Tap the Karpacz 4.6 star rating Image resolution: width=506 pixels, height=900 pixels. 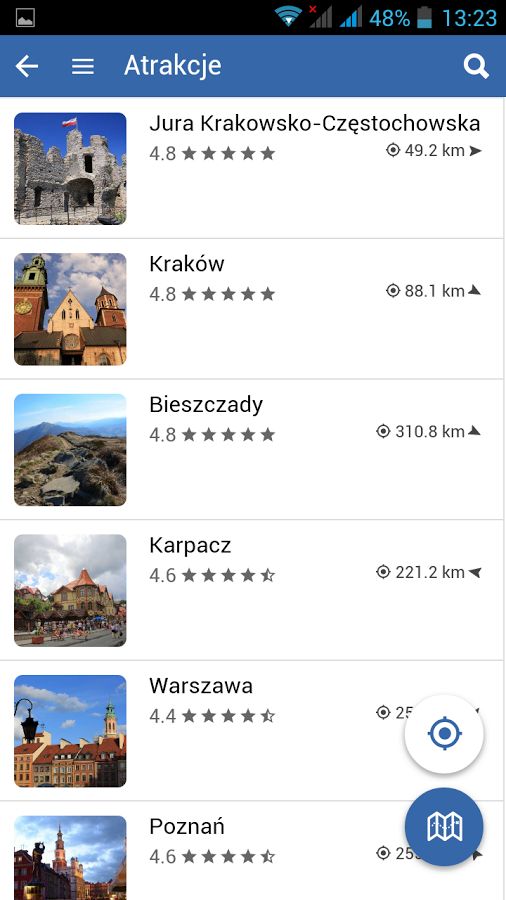212,575
